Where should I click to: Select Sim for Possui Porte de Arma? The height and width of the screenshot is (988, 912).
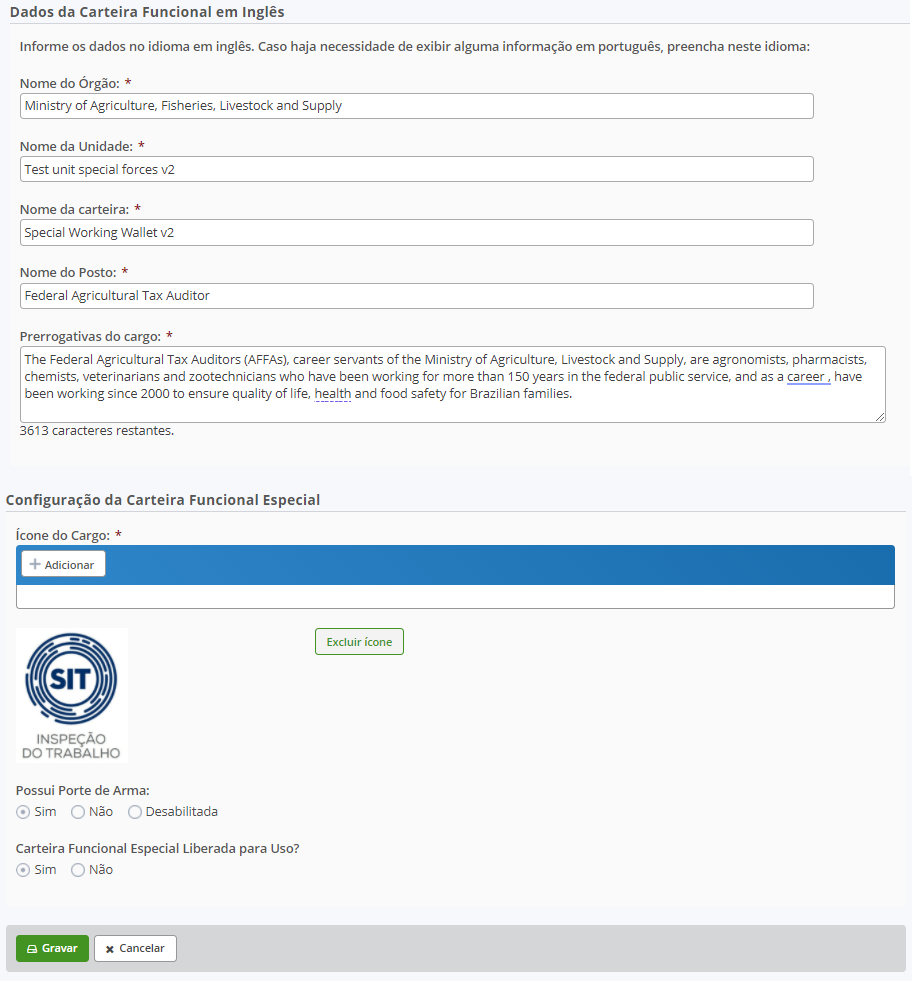[23, 812]
